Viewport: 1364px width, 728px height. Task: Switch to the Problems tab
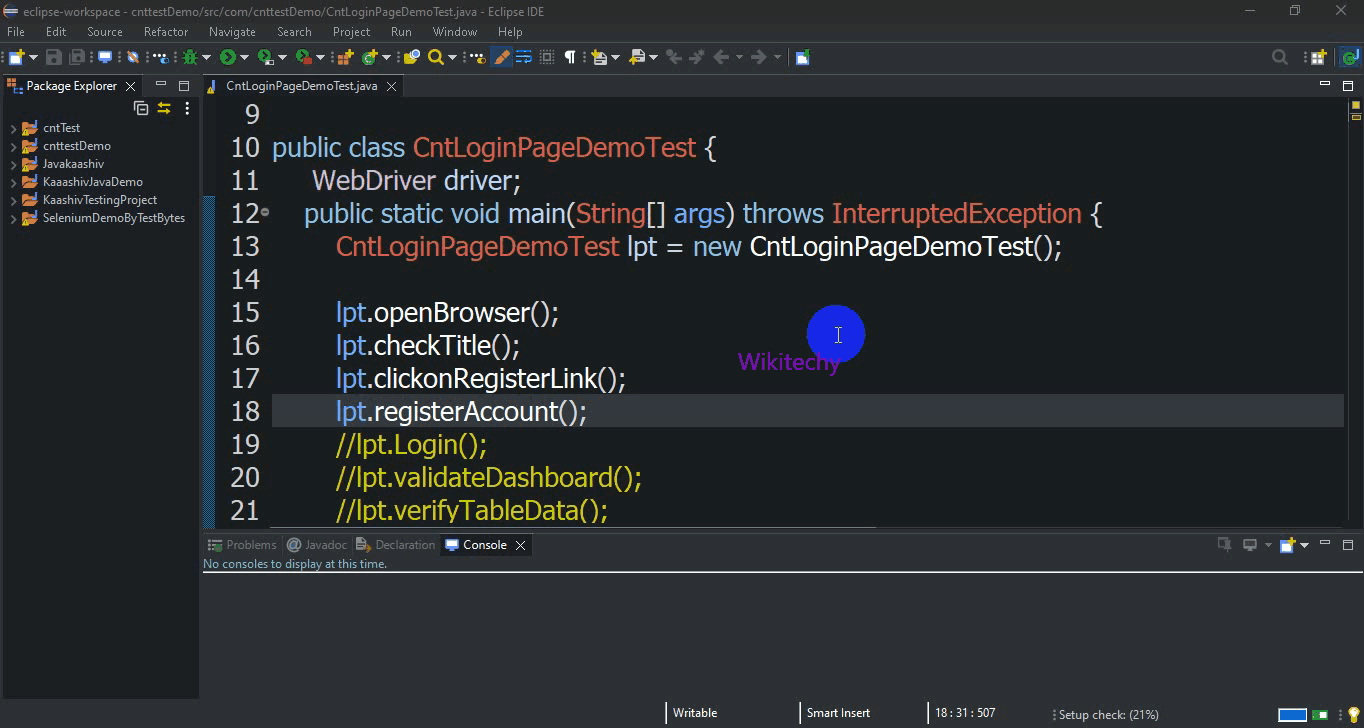250,545
